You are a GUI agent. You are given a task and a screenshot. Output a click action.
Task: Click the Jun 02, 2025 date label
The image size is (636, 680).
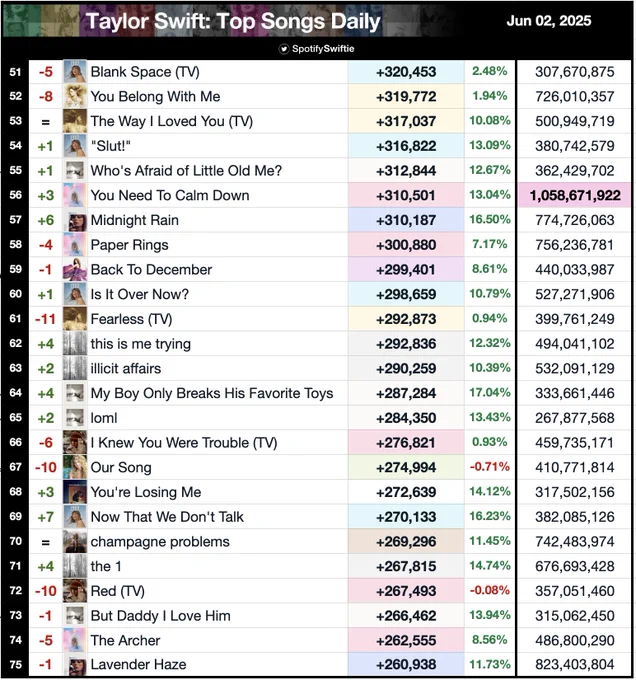tap(548, 21)
